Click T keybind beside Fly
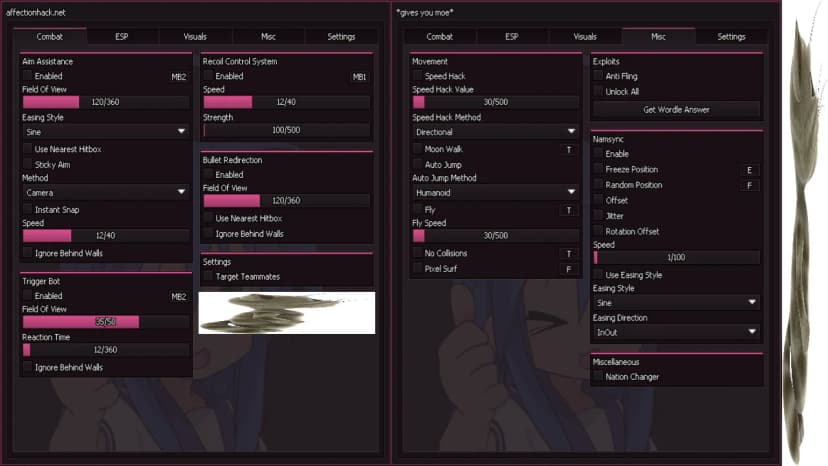The image size is (828, 466). [569, 210]
